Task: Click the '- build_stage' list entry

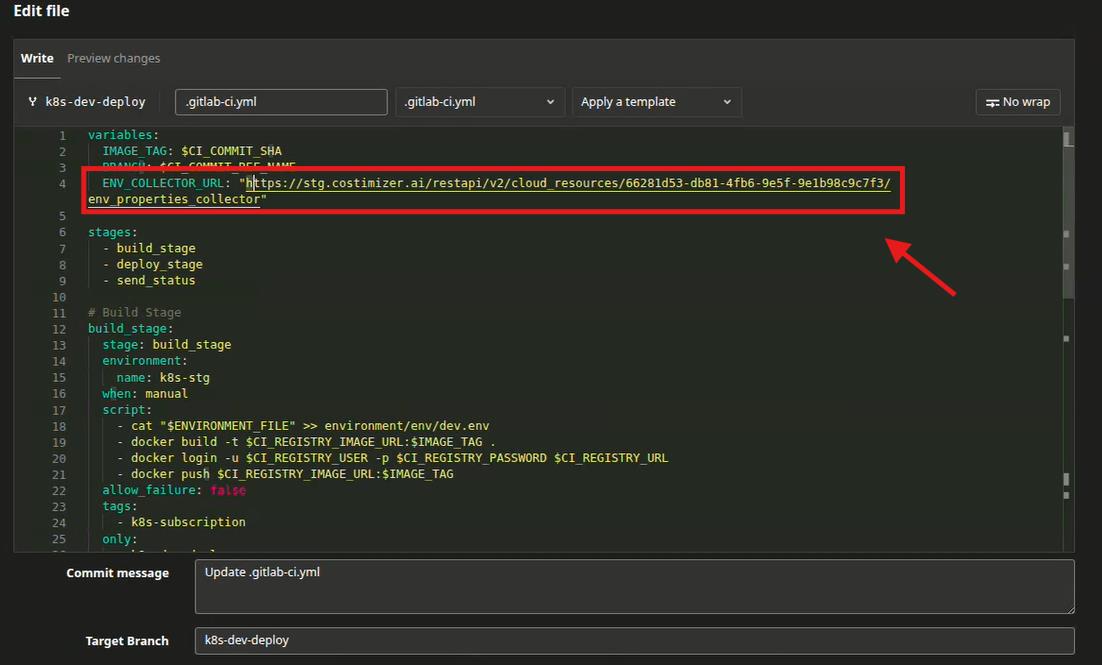Action: pos(149,248)
